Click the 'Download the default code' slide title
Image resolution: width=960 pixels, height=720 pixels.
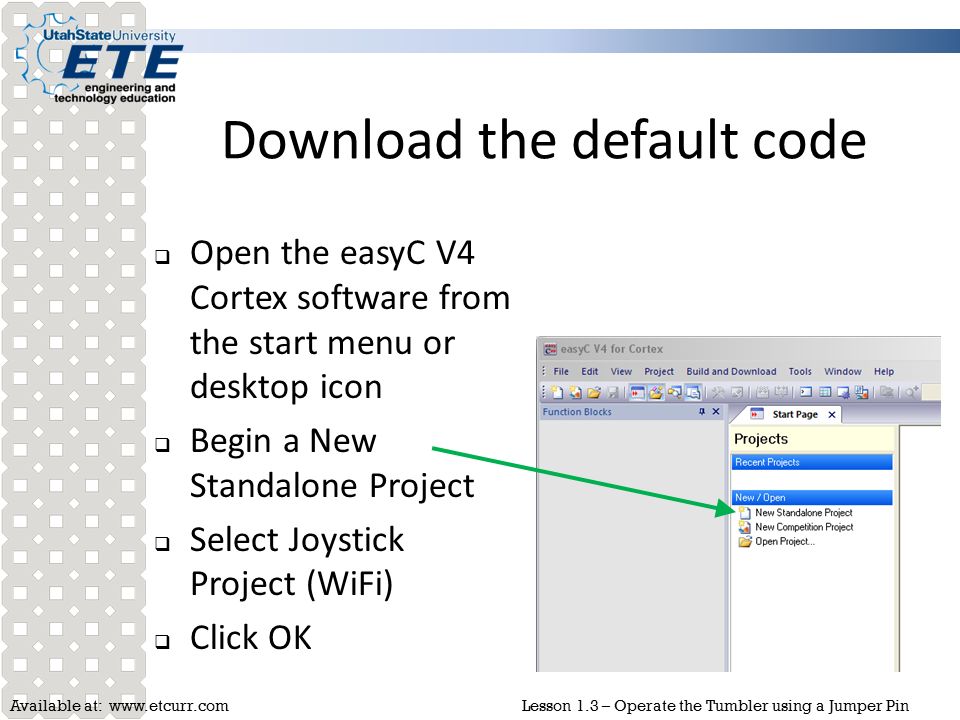(x=544, y=141)
